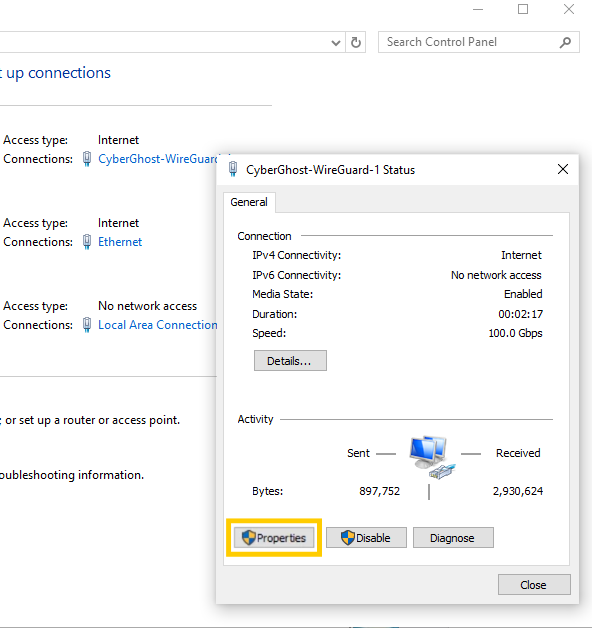Click the CyberGhost-WireGuard adapter icon in list
This screenshot has width=592, height=628.
point(87,159)
